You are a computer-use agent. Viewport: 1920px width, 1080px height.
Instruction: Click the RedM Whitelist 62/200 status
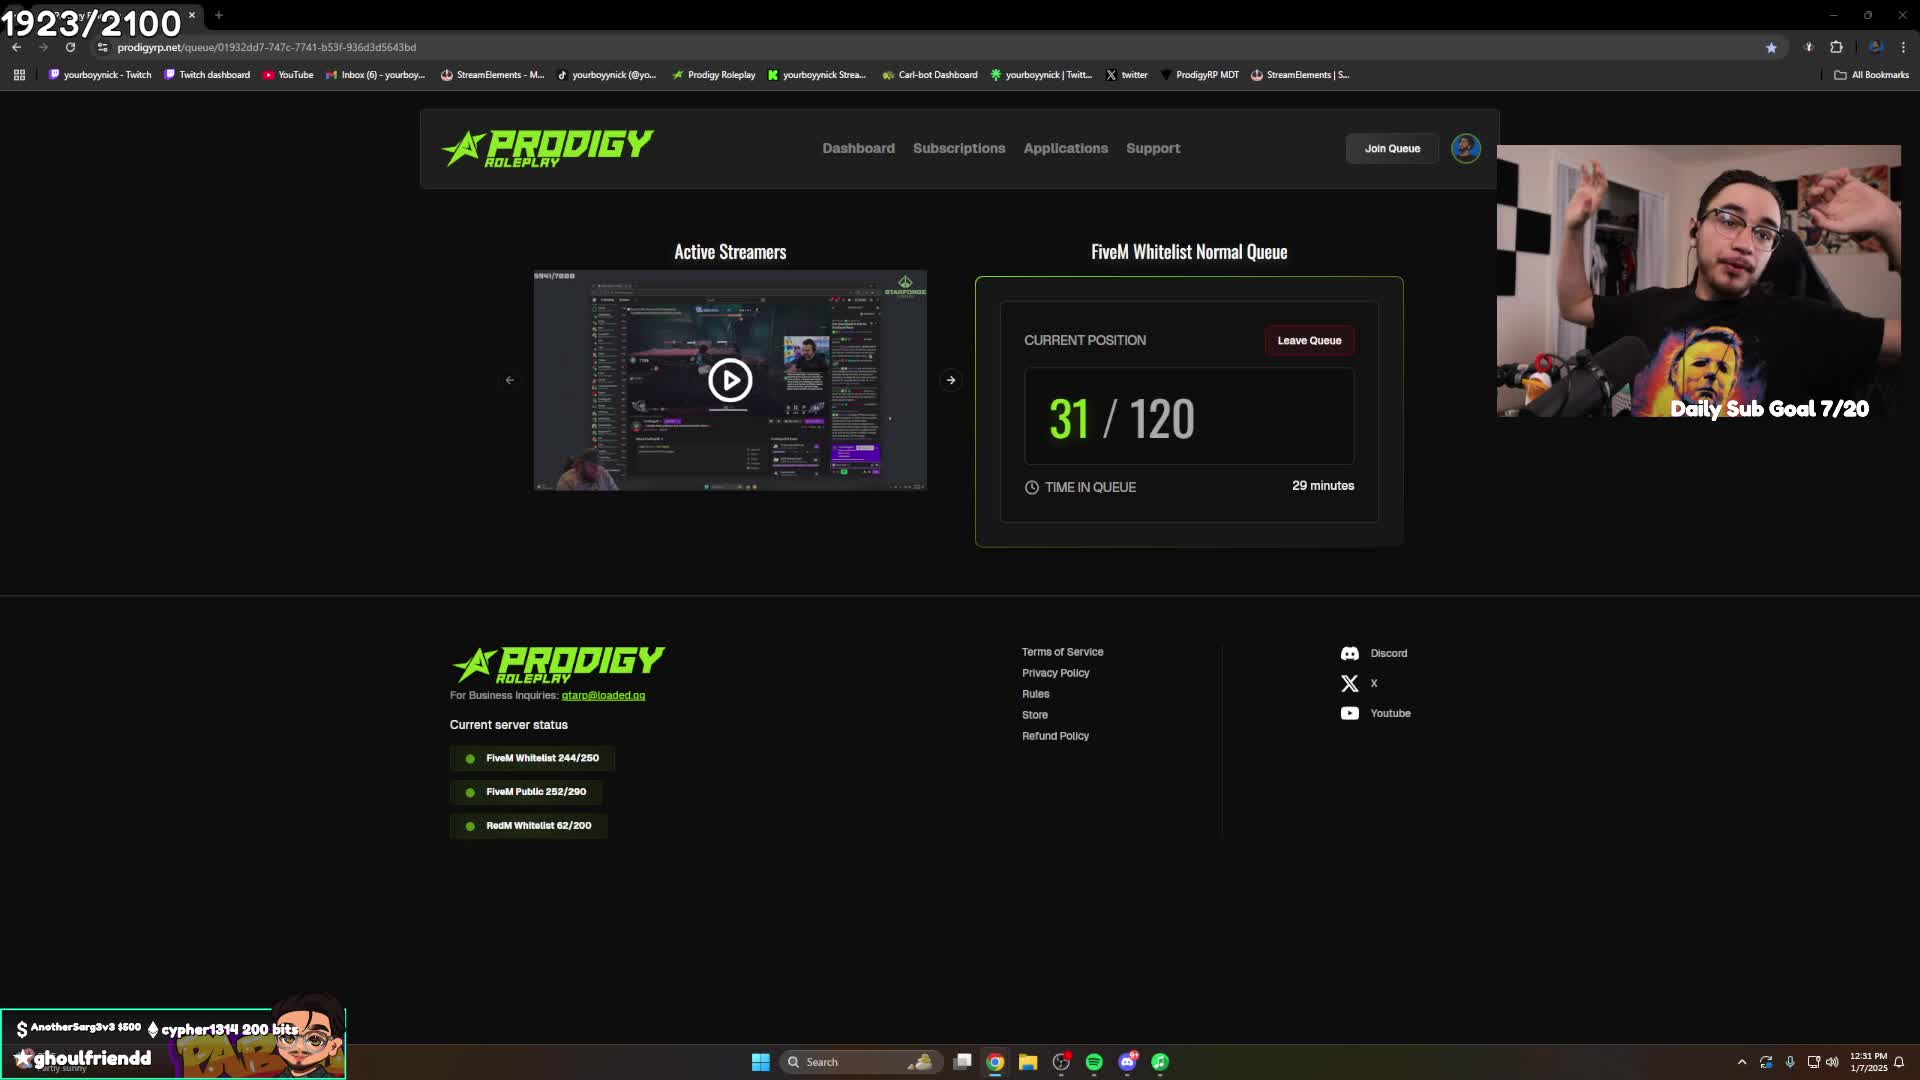[x=528, y=825]
